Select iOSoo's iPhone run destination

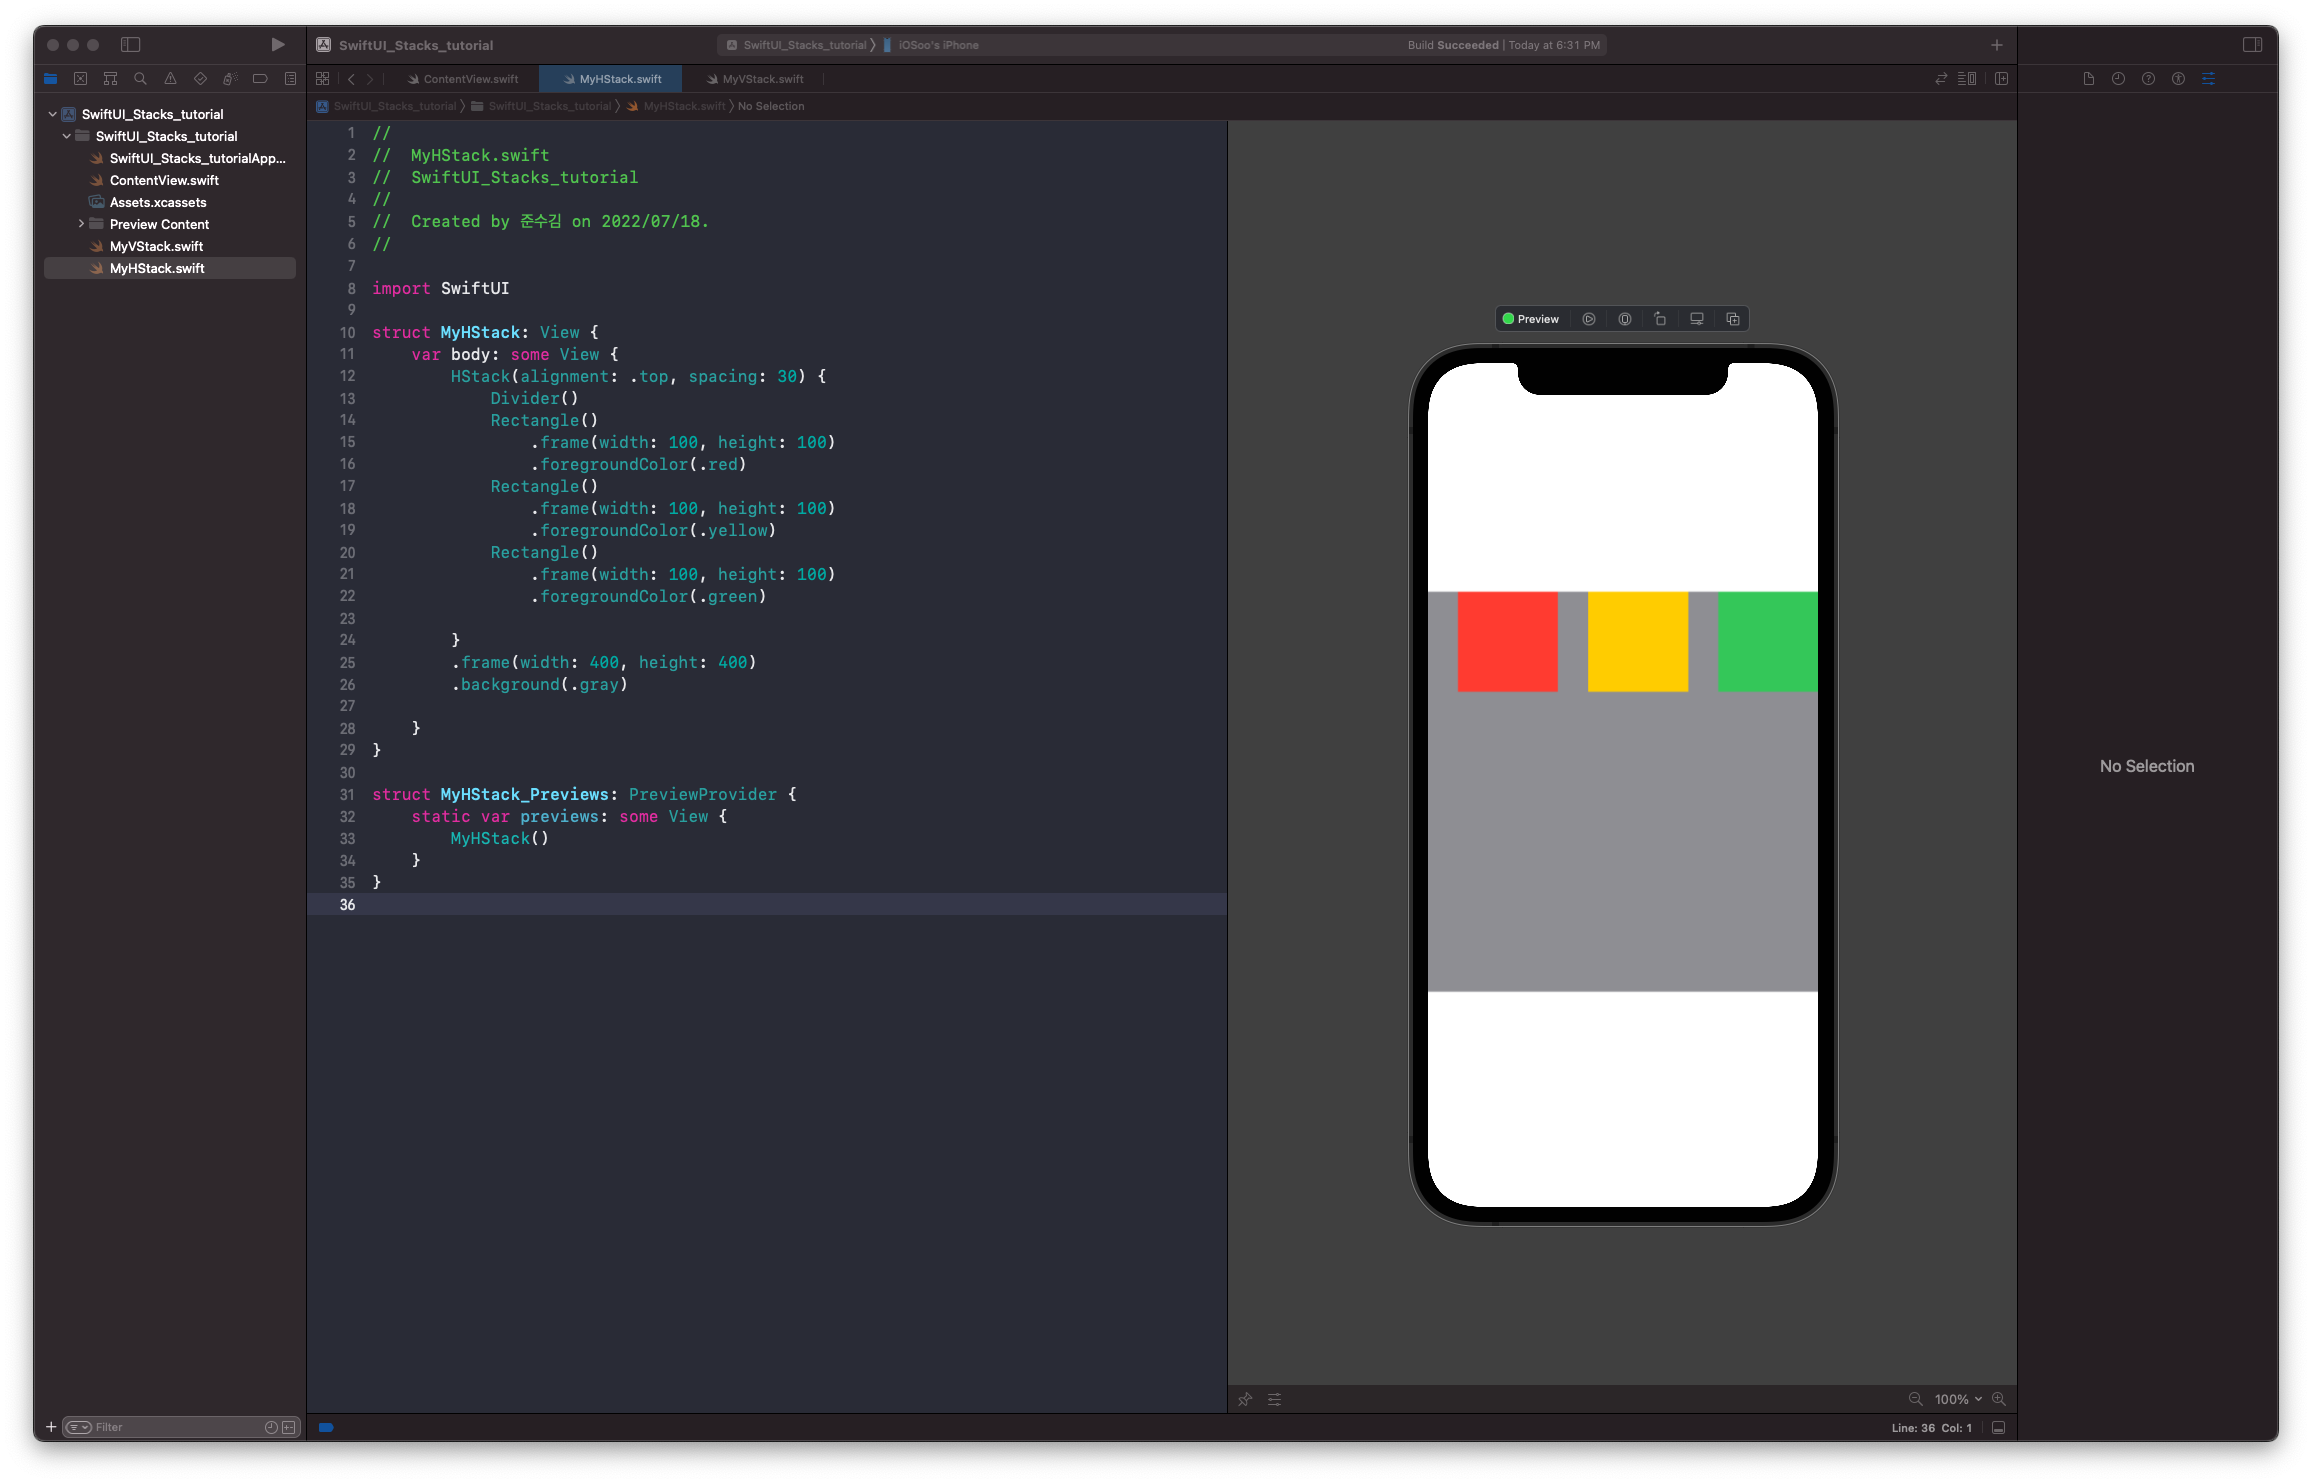click(x=937, y=45)
